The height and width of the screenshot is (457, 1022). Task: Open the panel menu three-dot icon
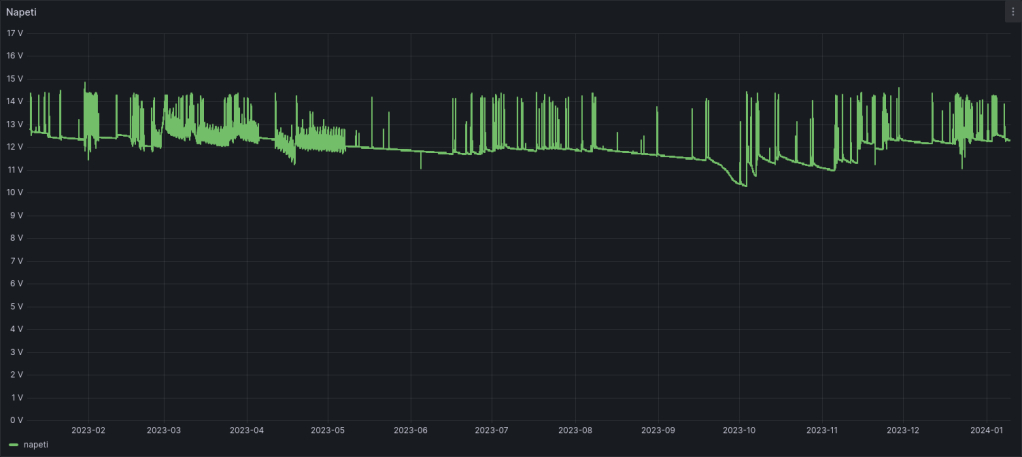[1013, 11]
